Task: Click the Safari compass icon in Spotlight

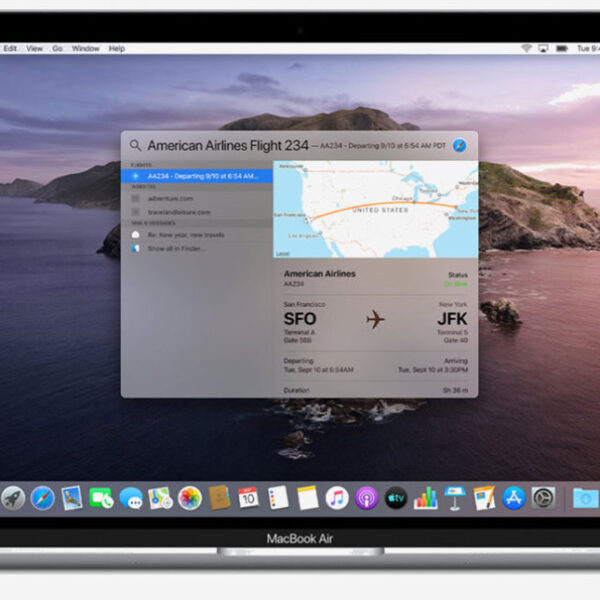Action: pos(459,145)
